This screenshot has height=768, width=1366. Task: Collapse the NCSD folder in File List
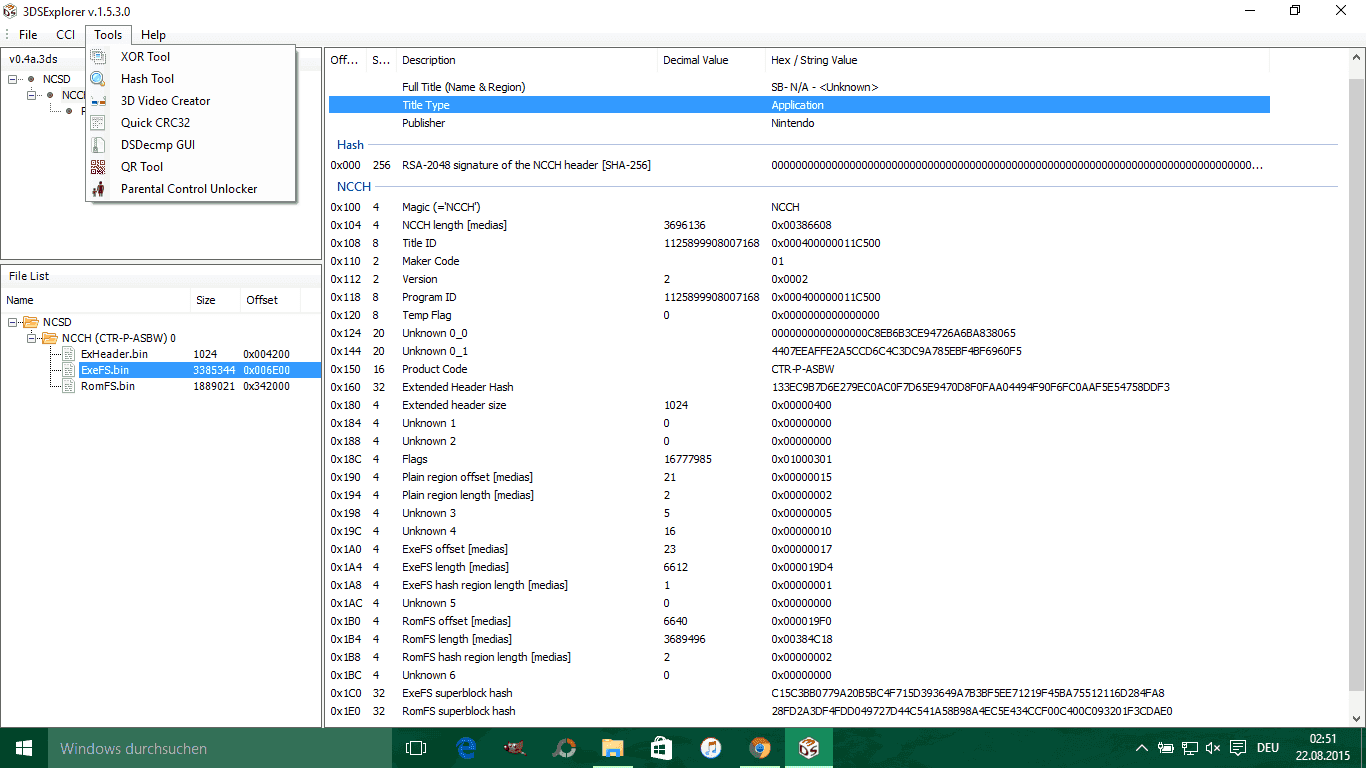(13, 322)
